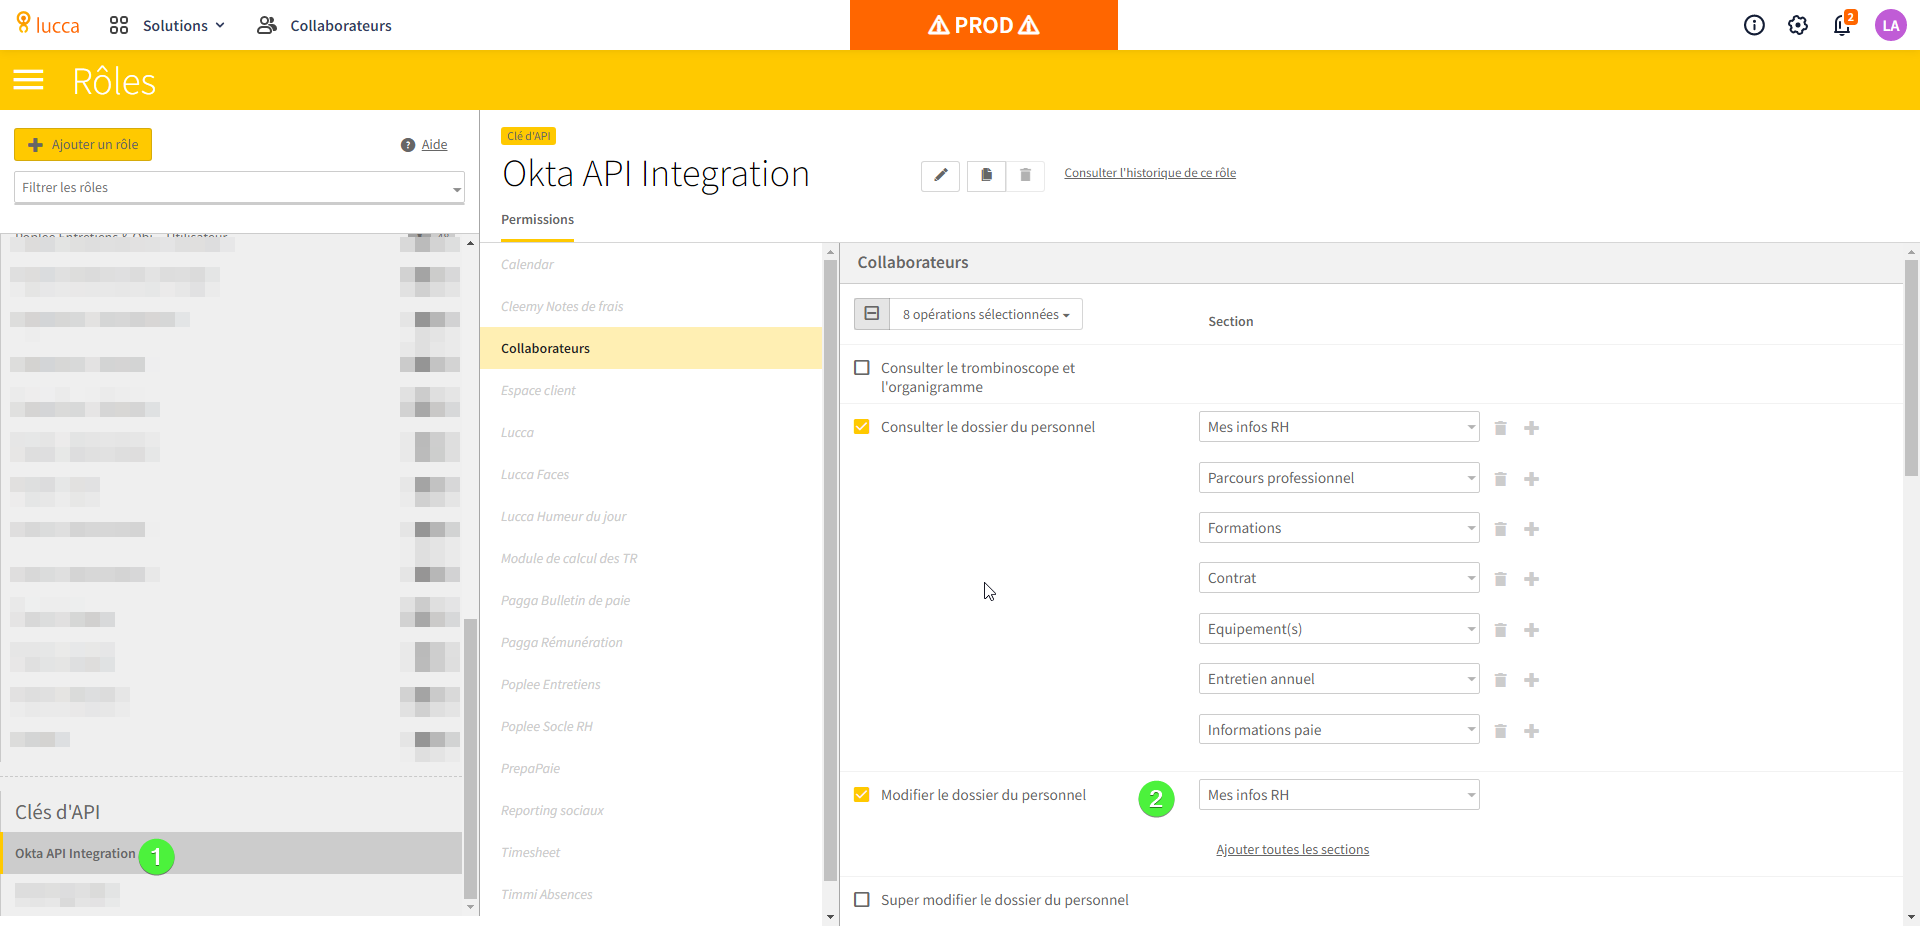Add section after Formations
The width and height of the screenshot is (1920, 929).
[1531, 529]
